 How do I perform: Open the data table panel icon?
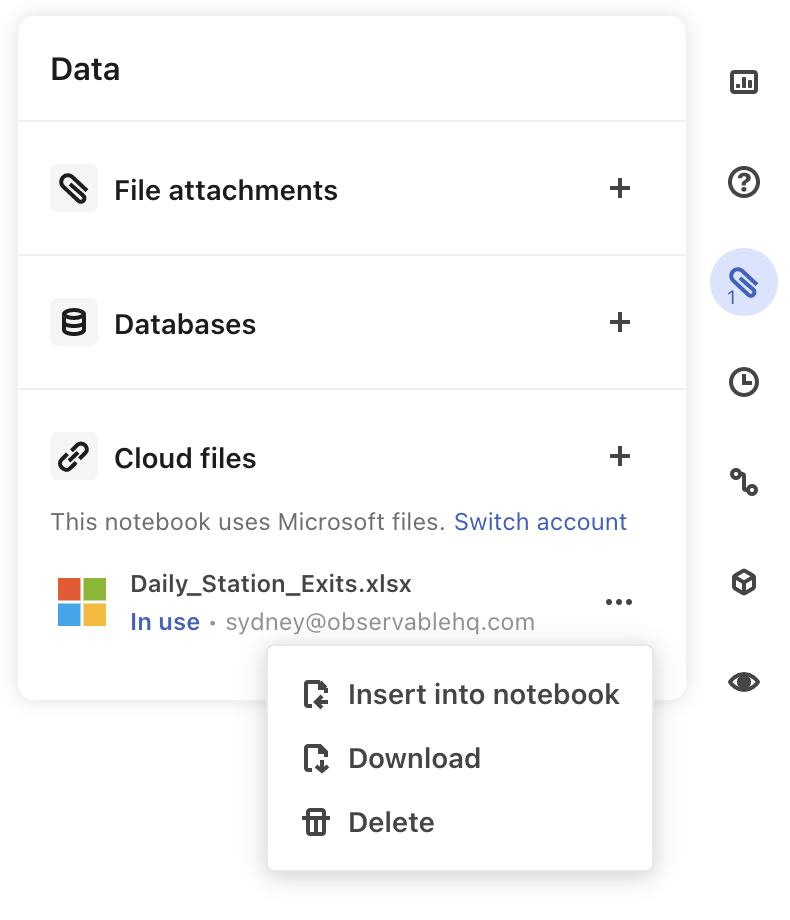click(x=744, y=83)
